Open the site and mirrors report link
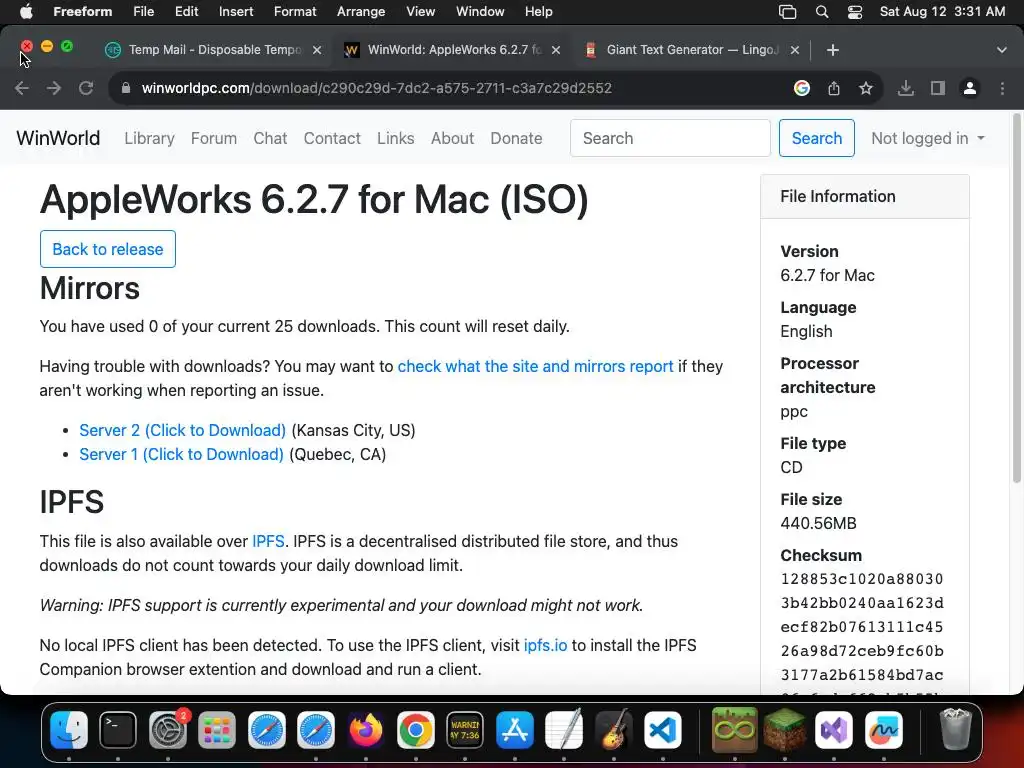 [x=536, y=366]
